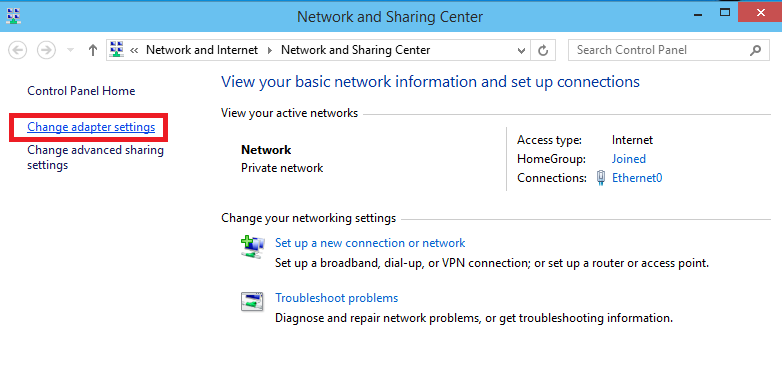This screenshot has height=388, width=782.
Task: Expand the arrow after Network and Internet breadcrumb
Action: pos(270,50)
